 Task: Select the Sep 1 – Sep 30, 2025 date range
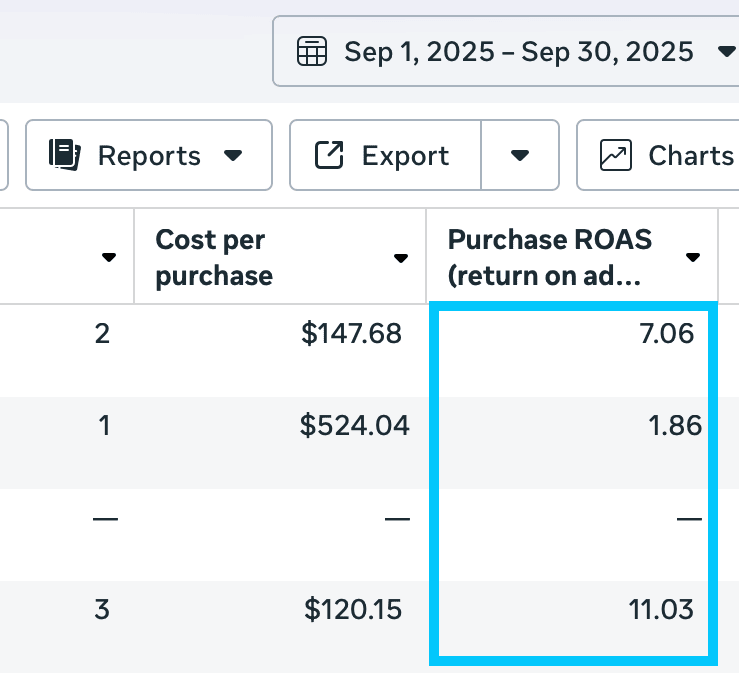point(518,51)
